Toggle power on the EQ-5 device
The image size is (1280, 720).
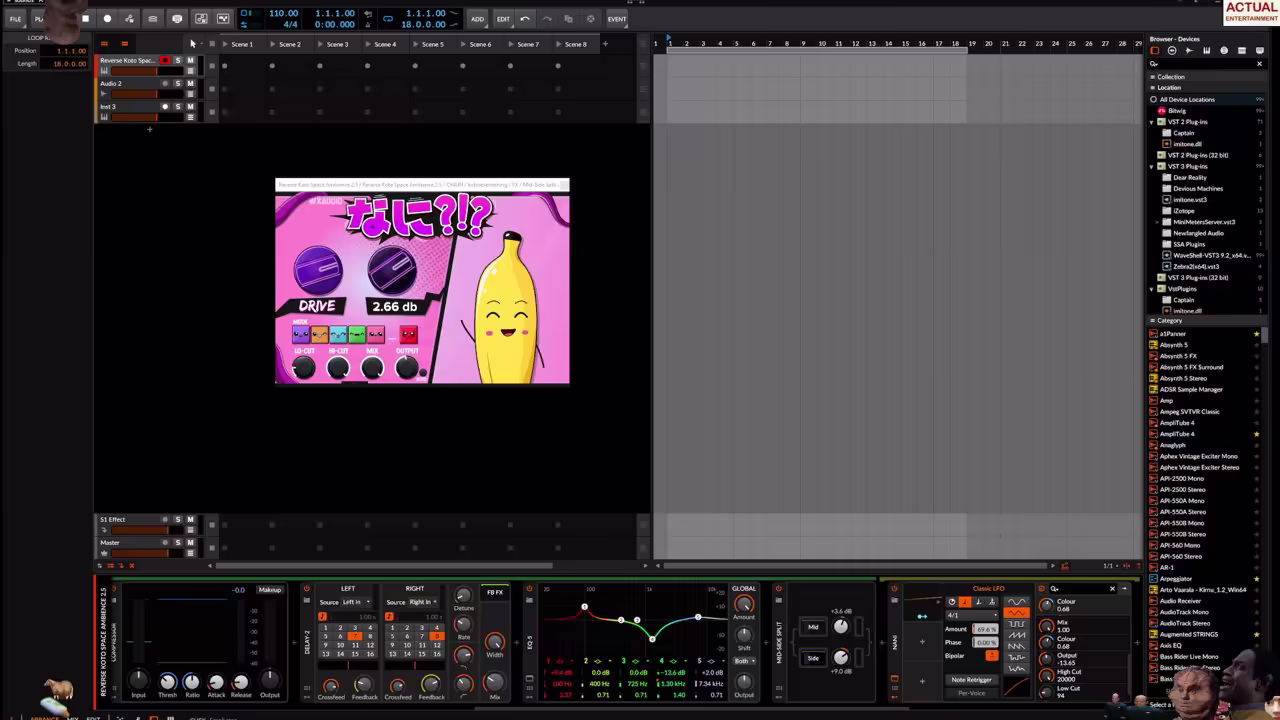529,589
